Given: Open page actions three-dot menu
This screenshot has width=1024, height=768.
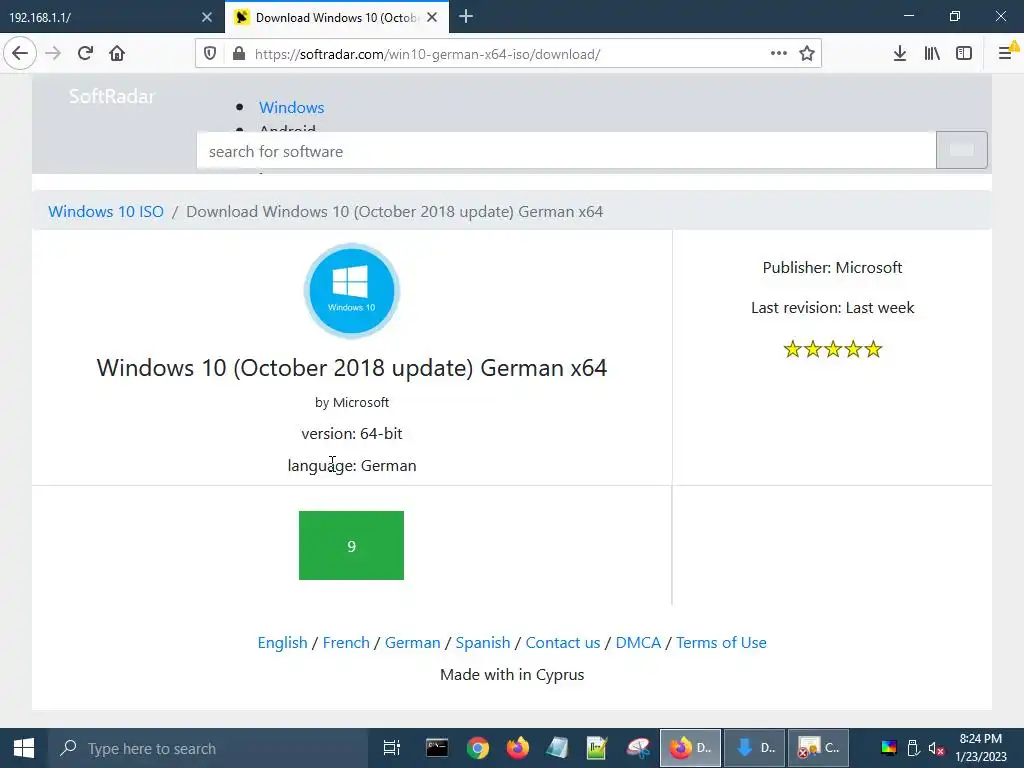Looking at the screenshot, I should pos(778,53).
